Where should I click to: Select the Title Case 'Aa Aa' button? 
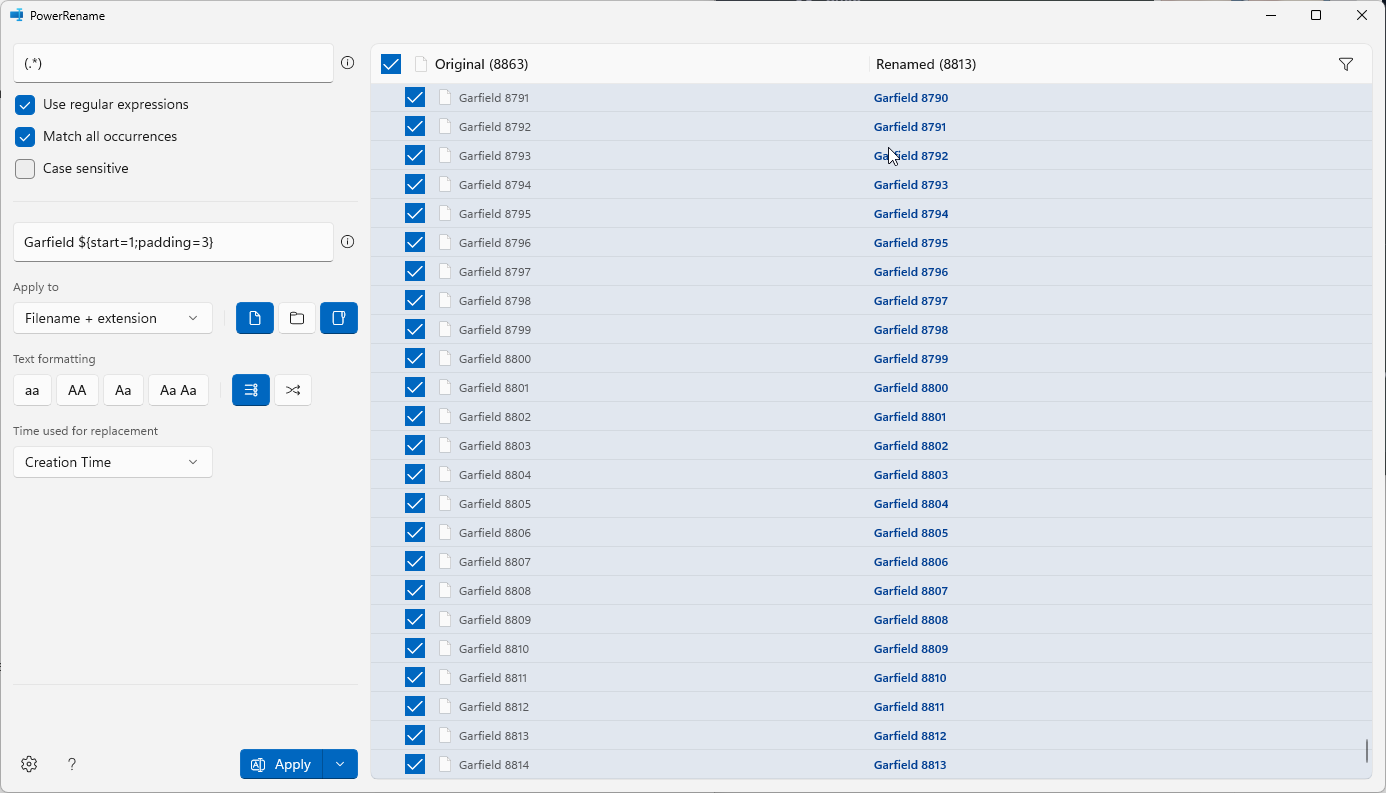[178, 390]
